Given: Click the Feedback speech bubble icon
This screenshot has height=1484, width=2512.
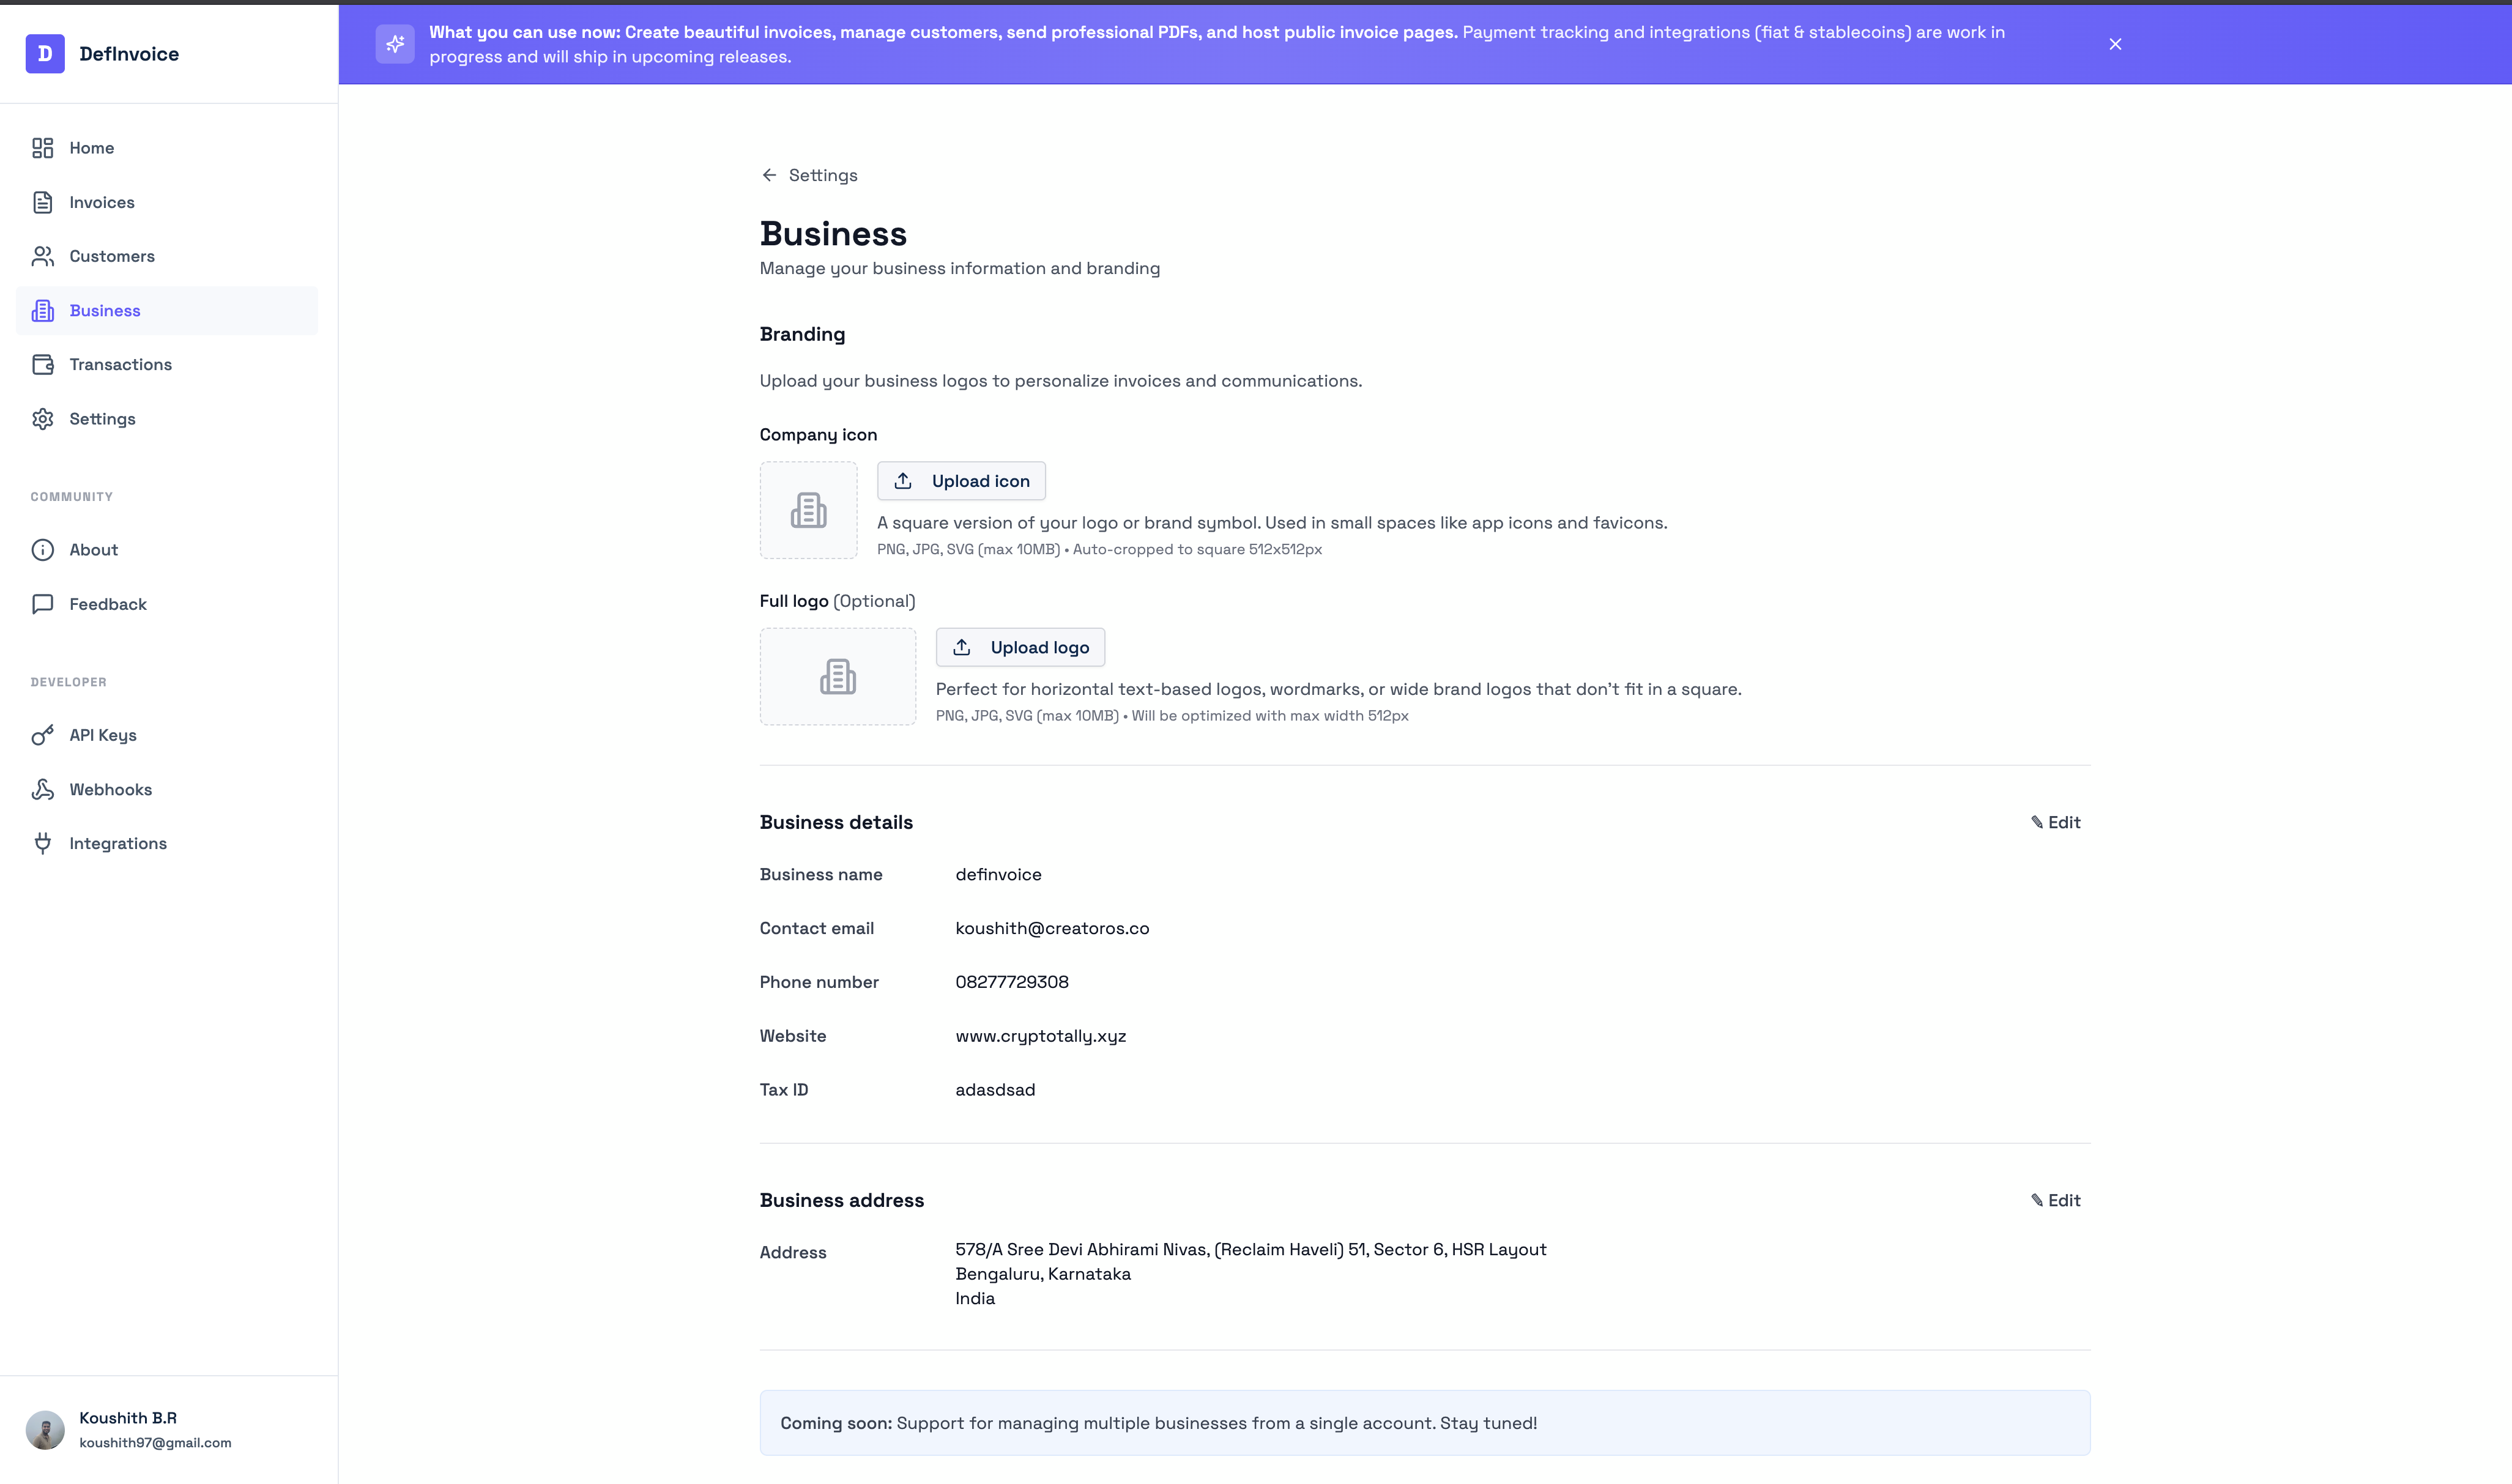Looking at the screenshot, I should [x=42, y=603].
